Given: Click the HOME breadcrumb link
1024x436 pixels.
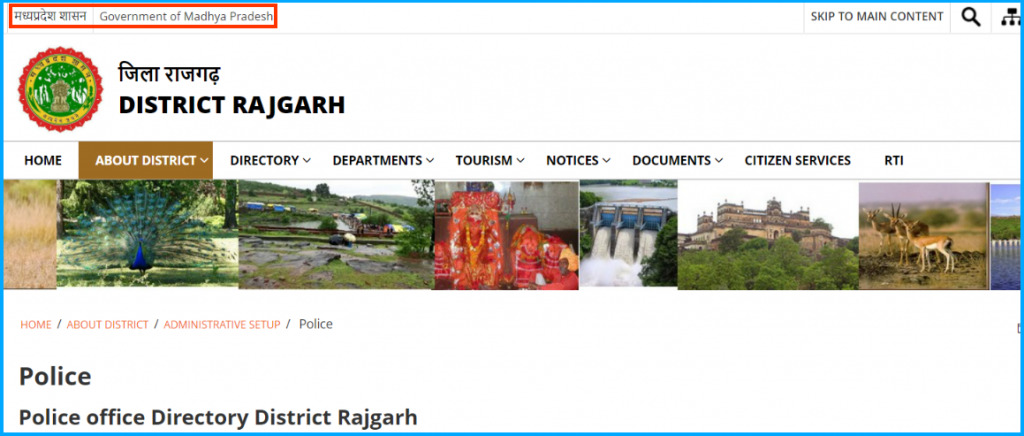Looking at the screenshot, I should point(36,324).
